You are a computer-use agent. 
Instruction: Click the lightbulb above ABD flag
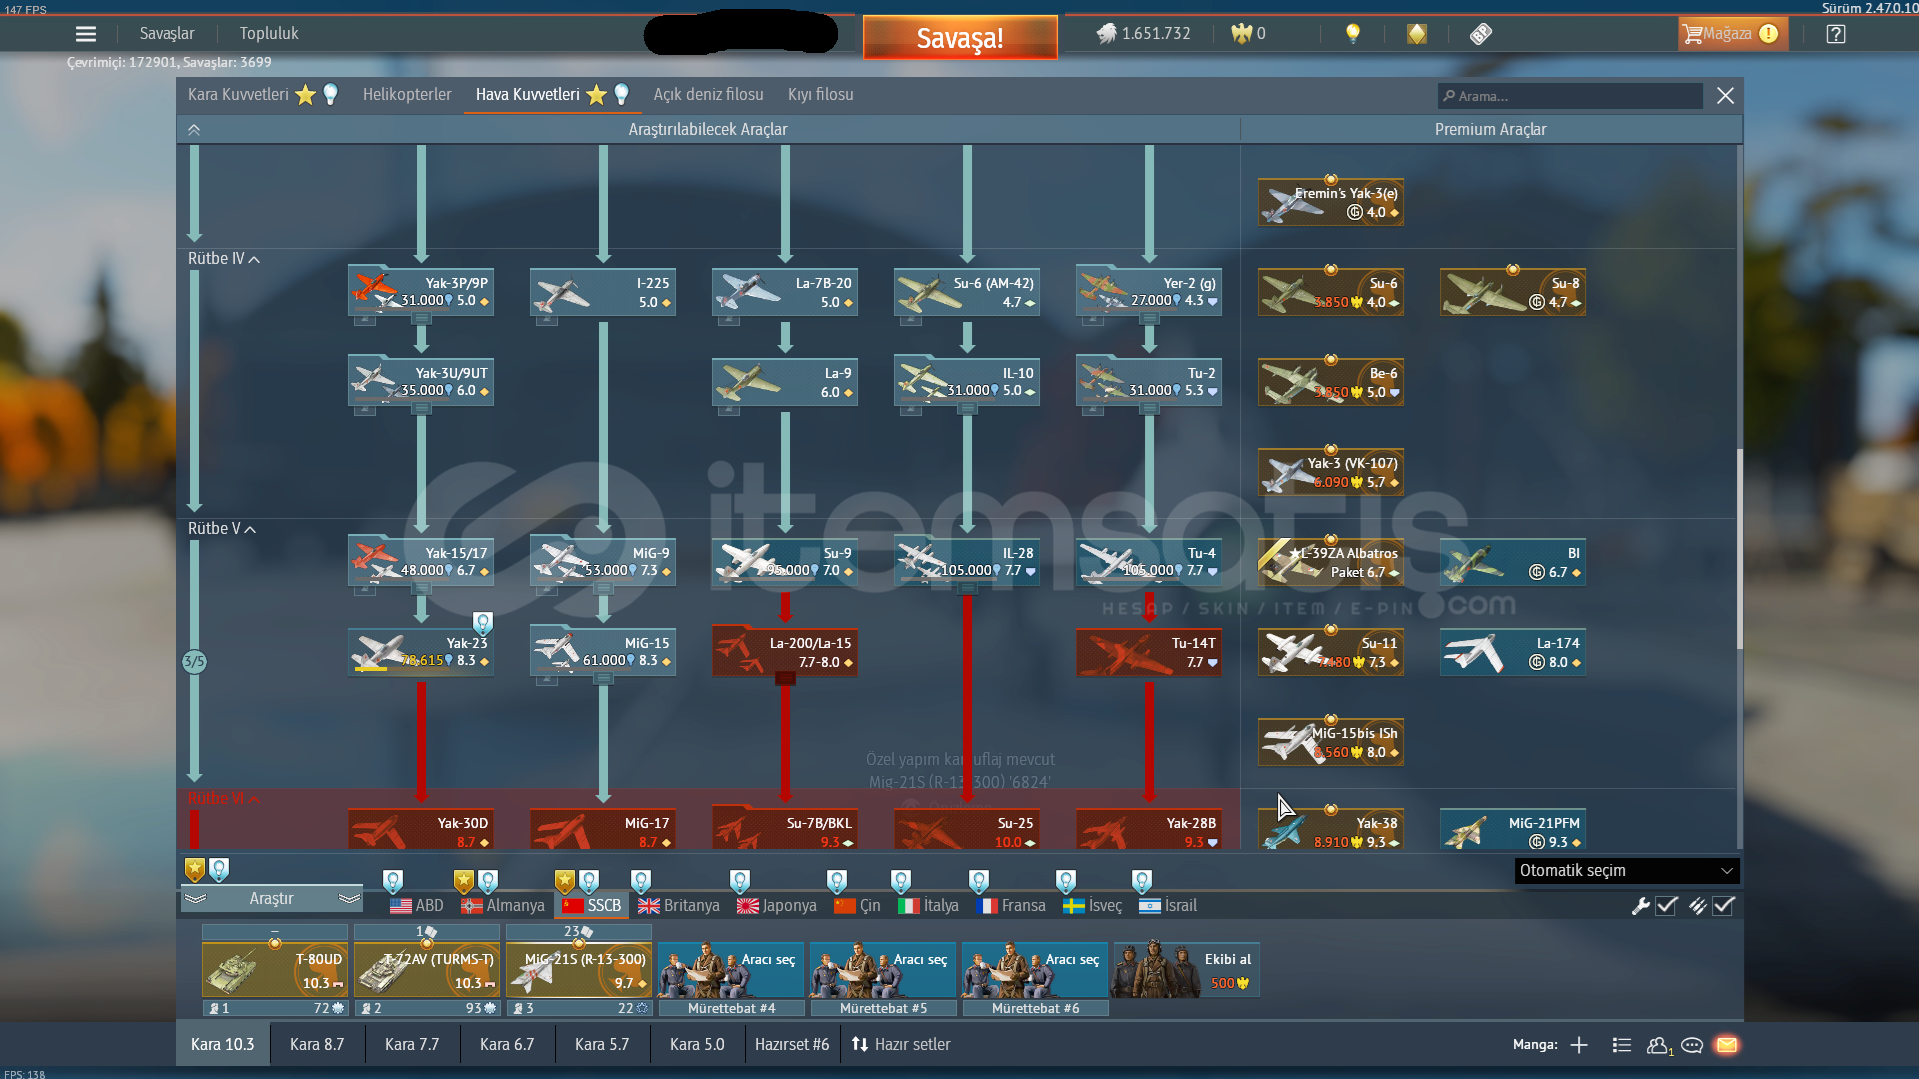tap(393, 881)
